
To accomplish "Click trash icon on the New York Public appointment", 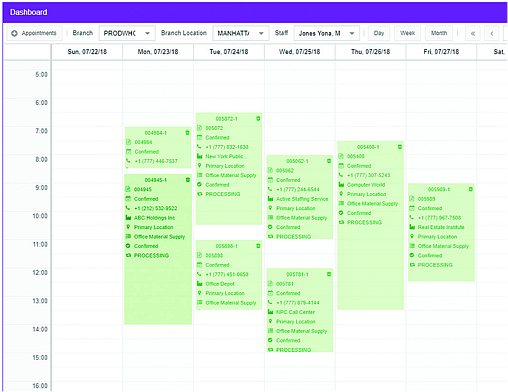I will pyautogui.click(x=258, y=118).
